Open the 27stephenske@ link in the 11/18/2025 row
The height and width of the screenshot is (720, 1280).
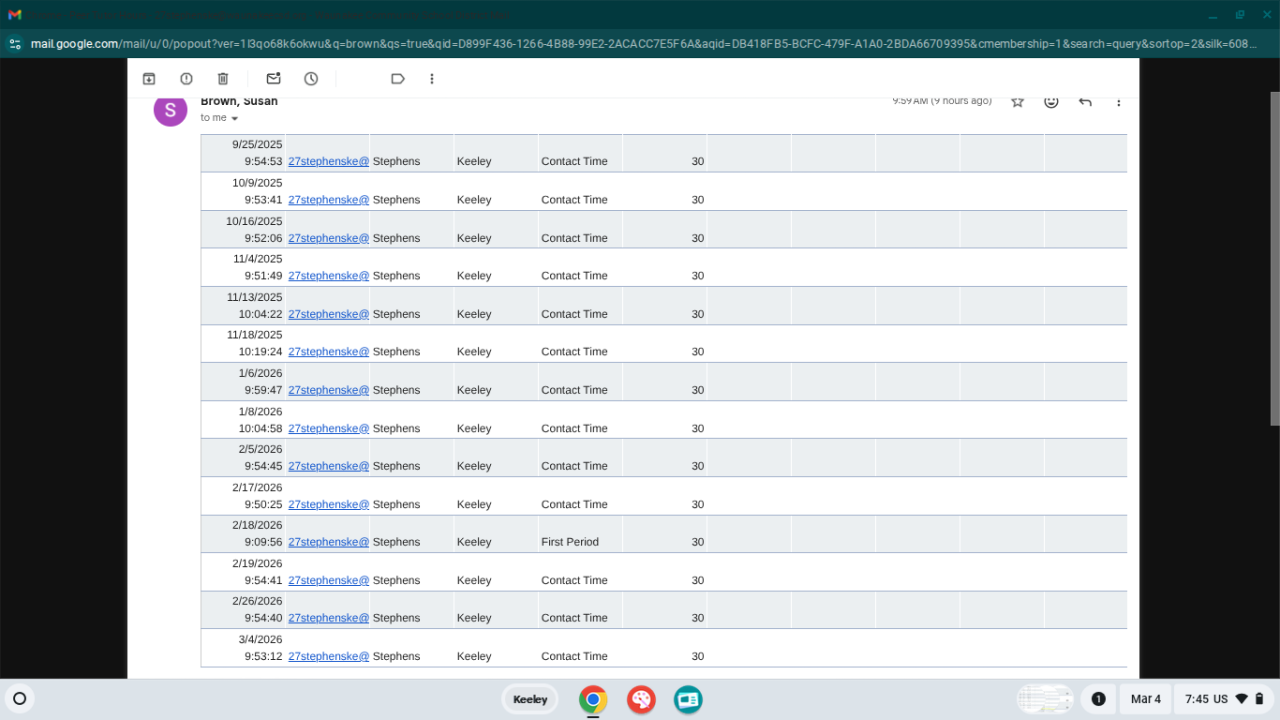point(329,352)
